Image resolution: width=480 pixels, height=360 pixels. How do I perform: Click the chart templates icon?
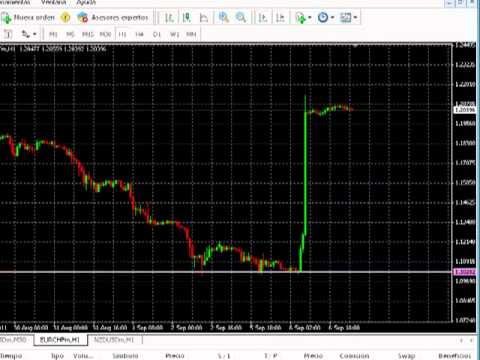[x=346, y=17]
